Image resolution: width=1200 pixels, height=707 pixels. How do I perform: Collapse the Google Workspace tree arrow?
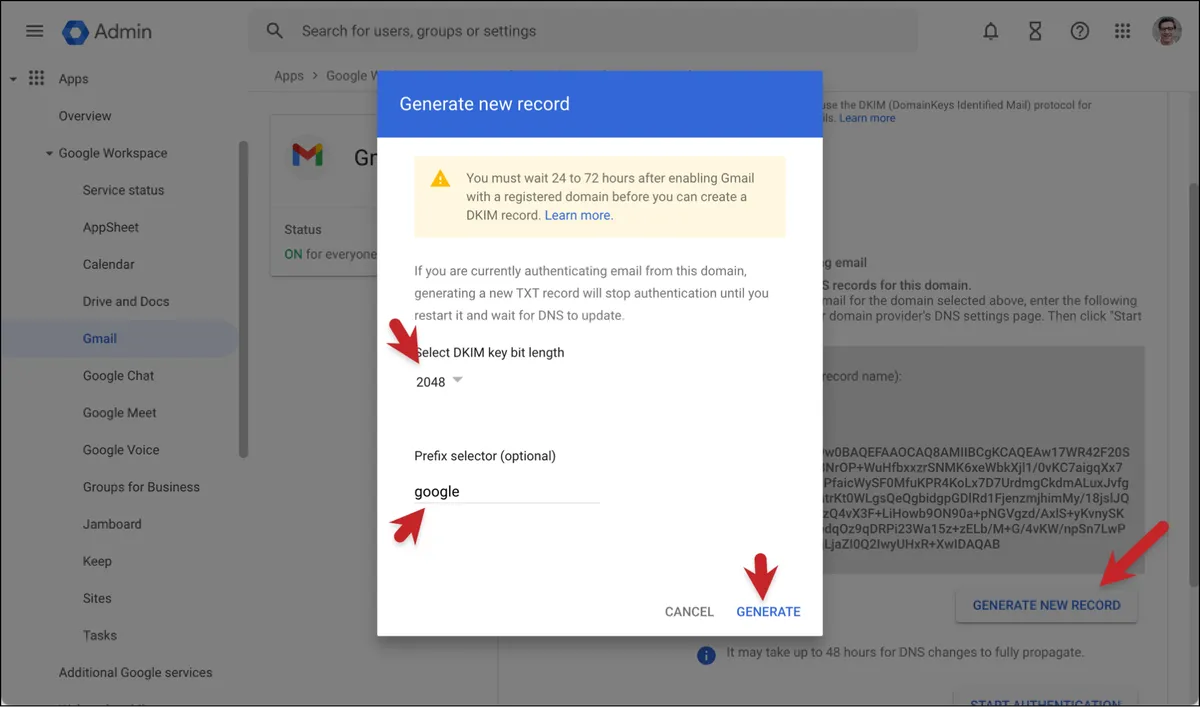click(49, 153)
